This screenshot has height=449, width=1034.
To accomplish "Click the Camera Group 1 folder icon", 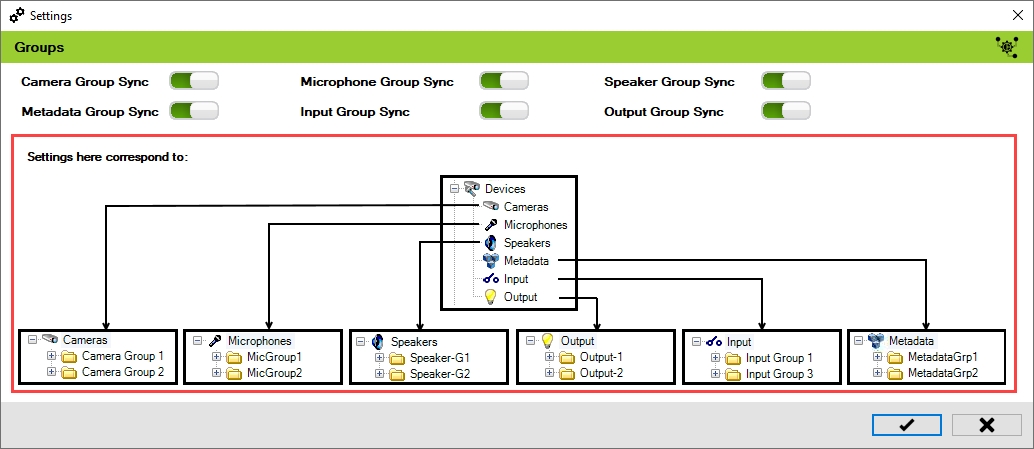I will [x=68, y=356].
